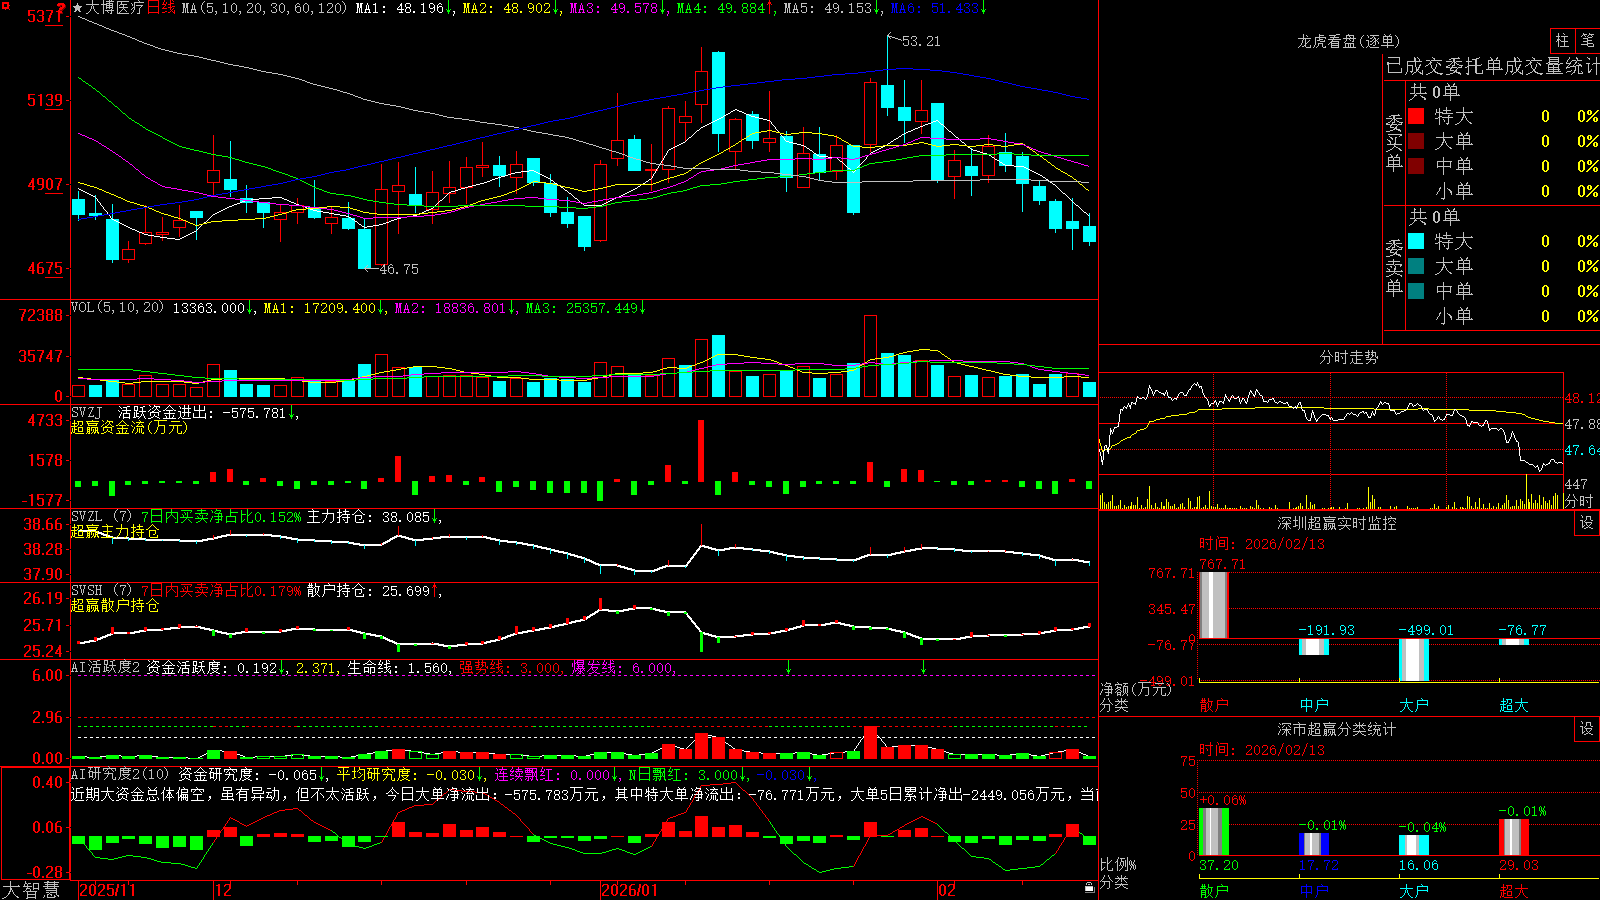Screen dimensions: 1600x900
Task: Click the 超大 -76.77 bar in 实时监控
Action: point(1514,642)
